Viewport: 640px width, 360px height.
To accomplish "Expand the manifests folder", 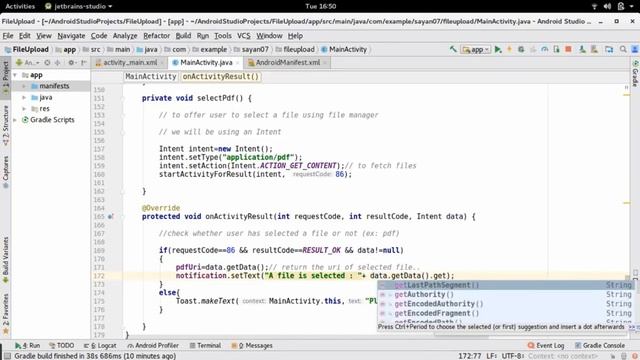I will point(24,86).
